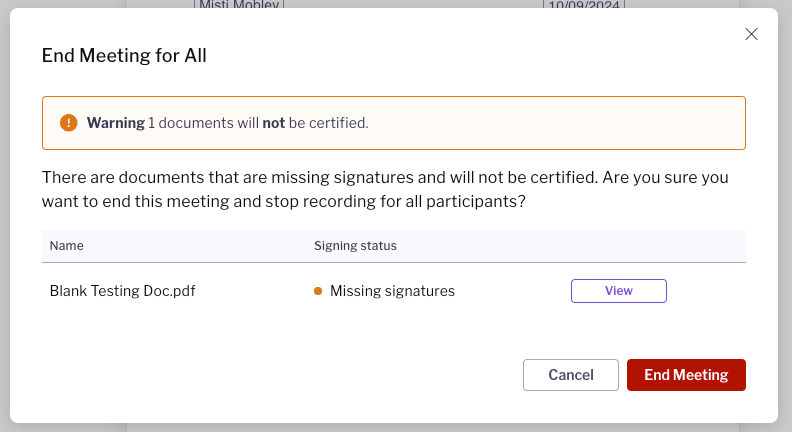Click the 'be certified.' text ending the warning
Image resolution: width=792 pixels, height=432 pixels.
coord(328,123)
